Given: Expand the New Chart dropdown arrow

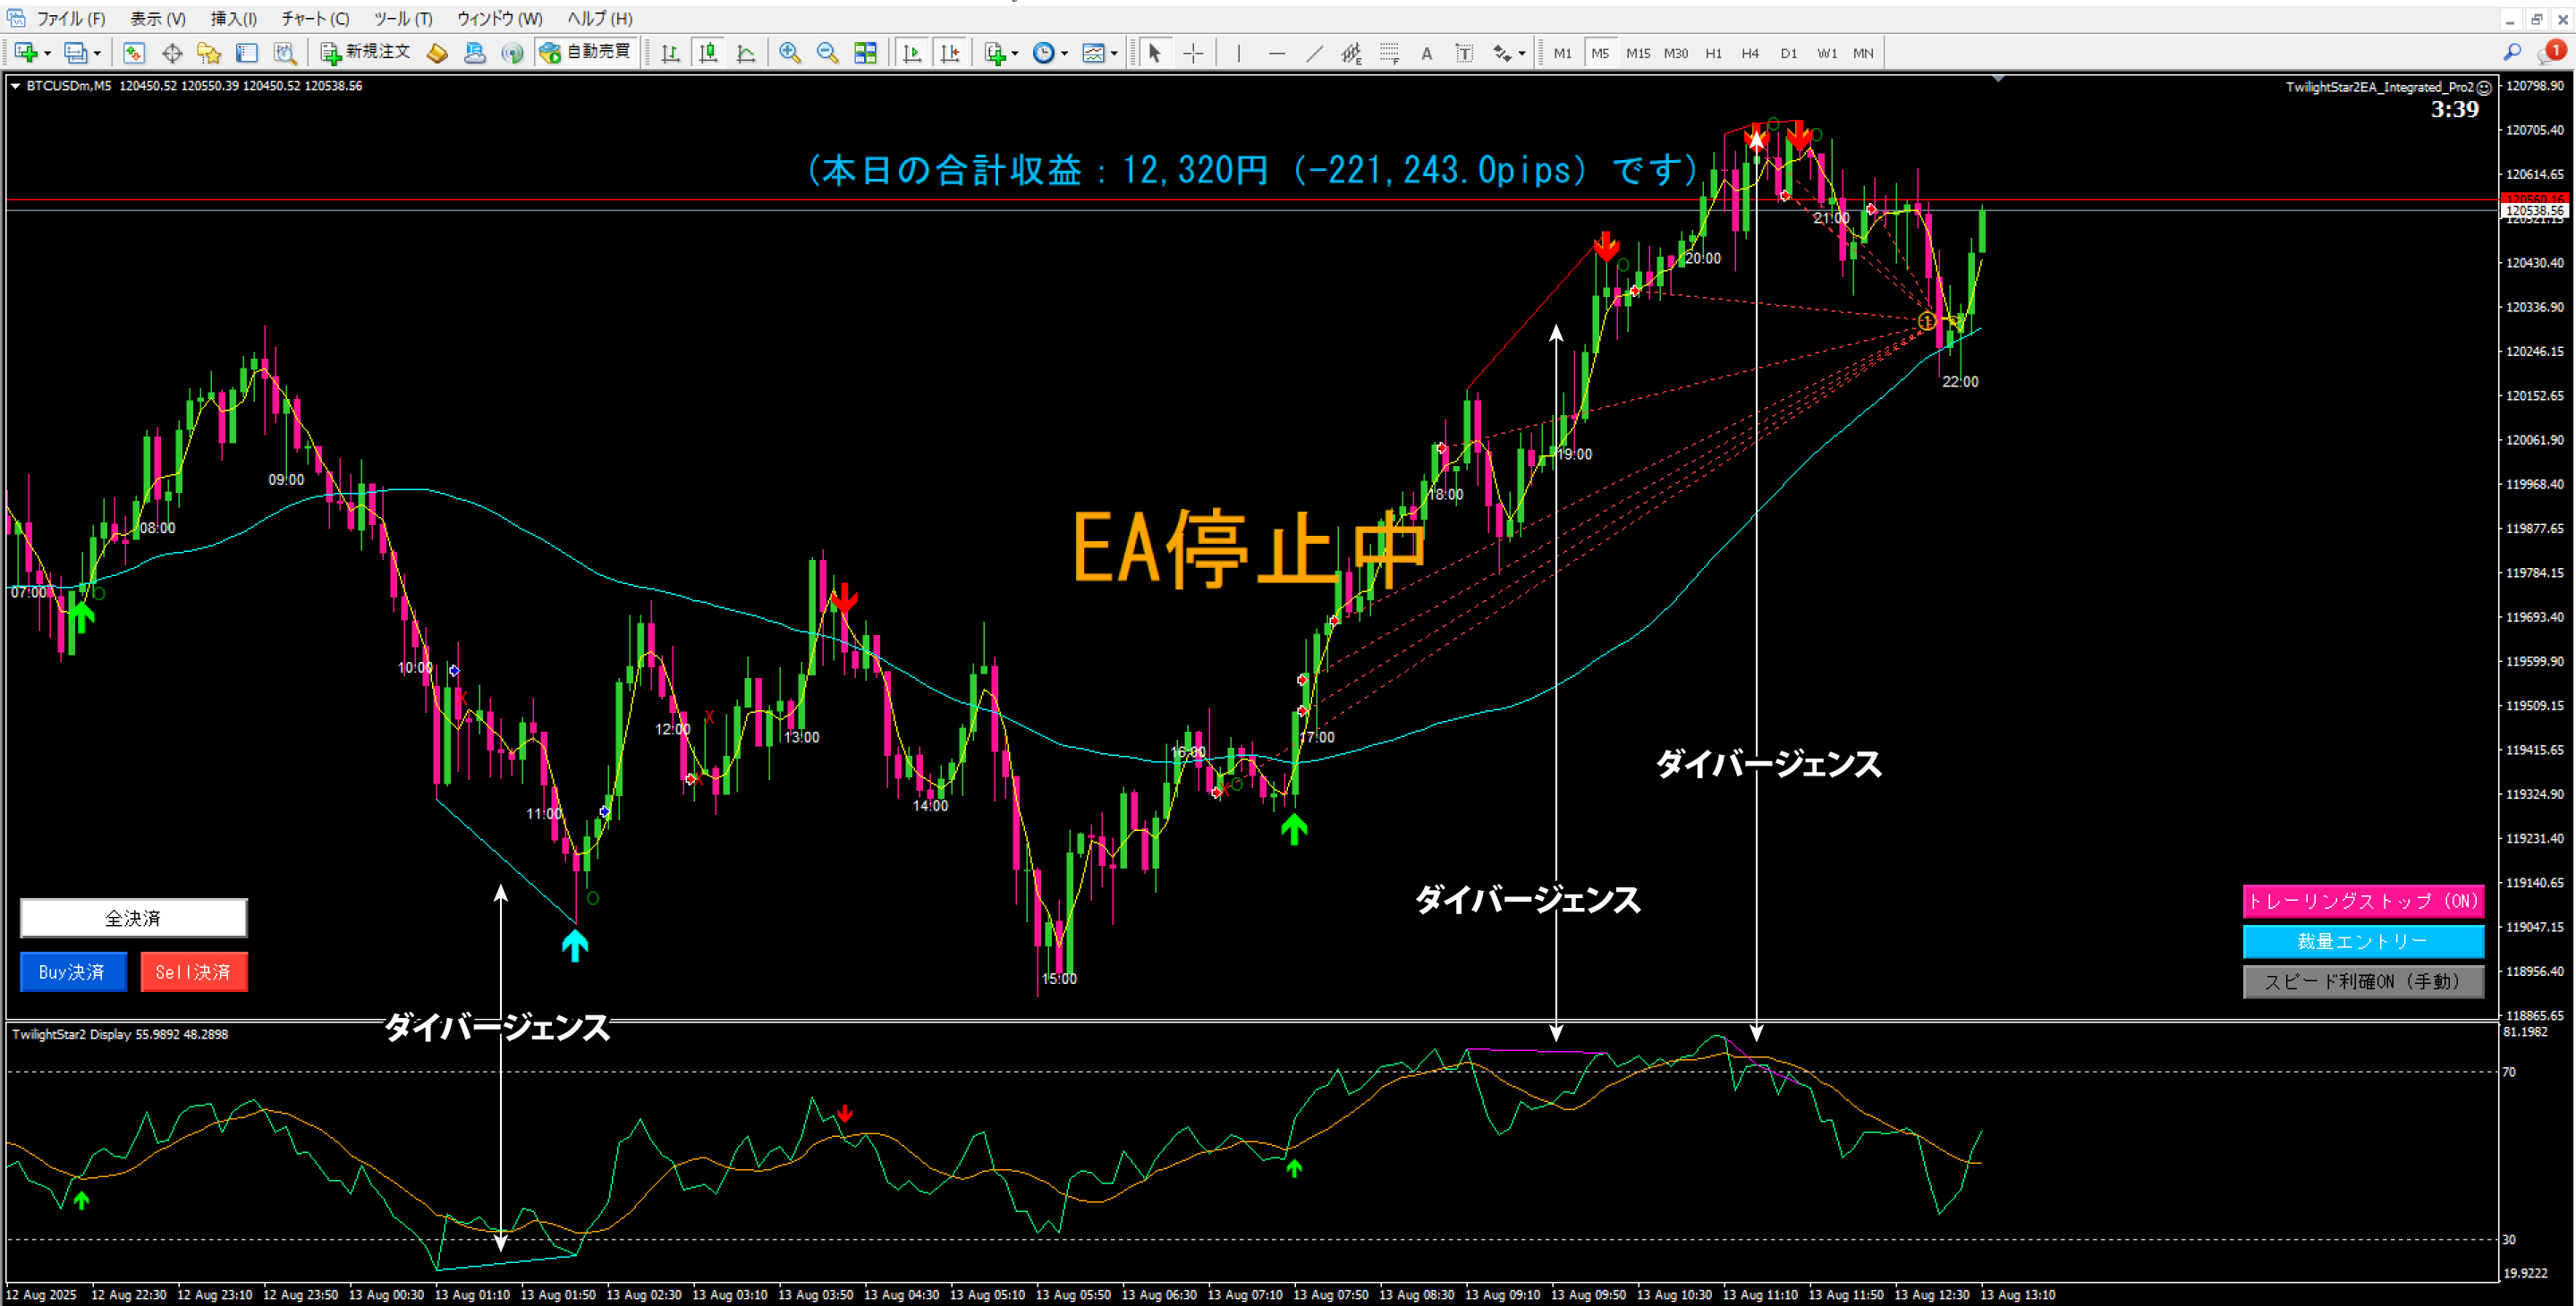Looking at the screenshot, I should tap(47, 54).
